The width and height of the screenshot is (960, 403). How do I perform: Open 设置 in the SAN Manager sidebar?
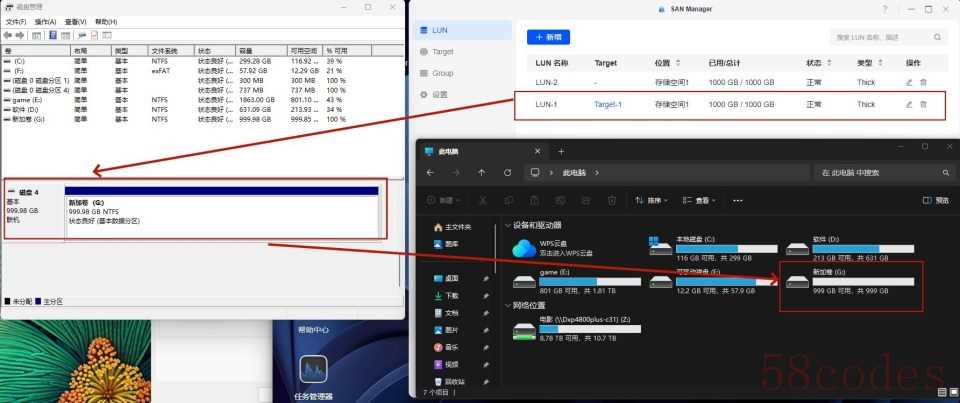tap(440, 94)
